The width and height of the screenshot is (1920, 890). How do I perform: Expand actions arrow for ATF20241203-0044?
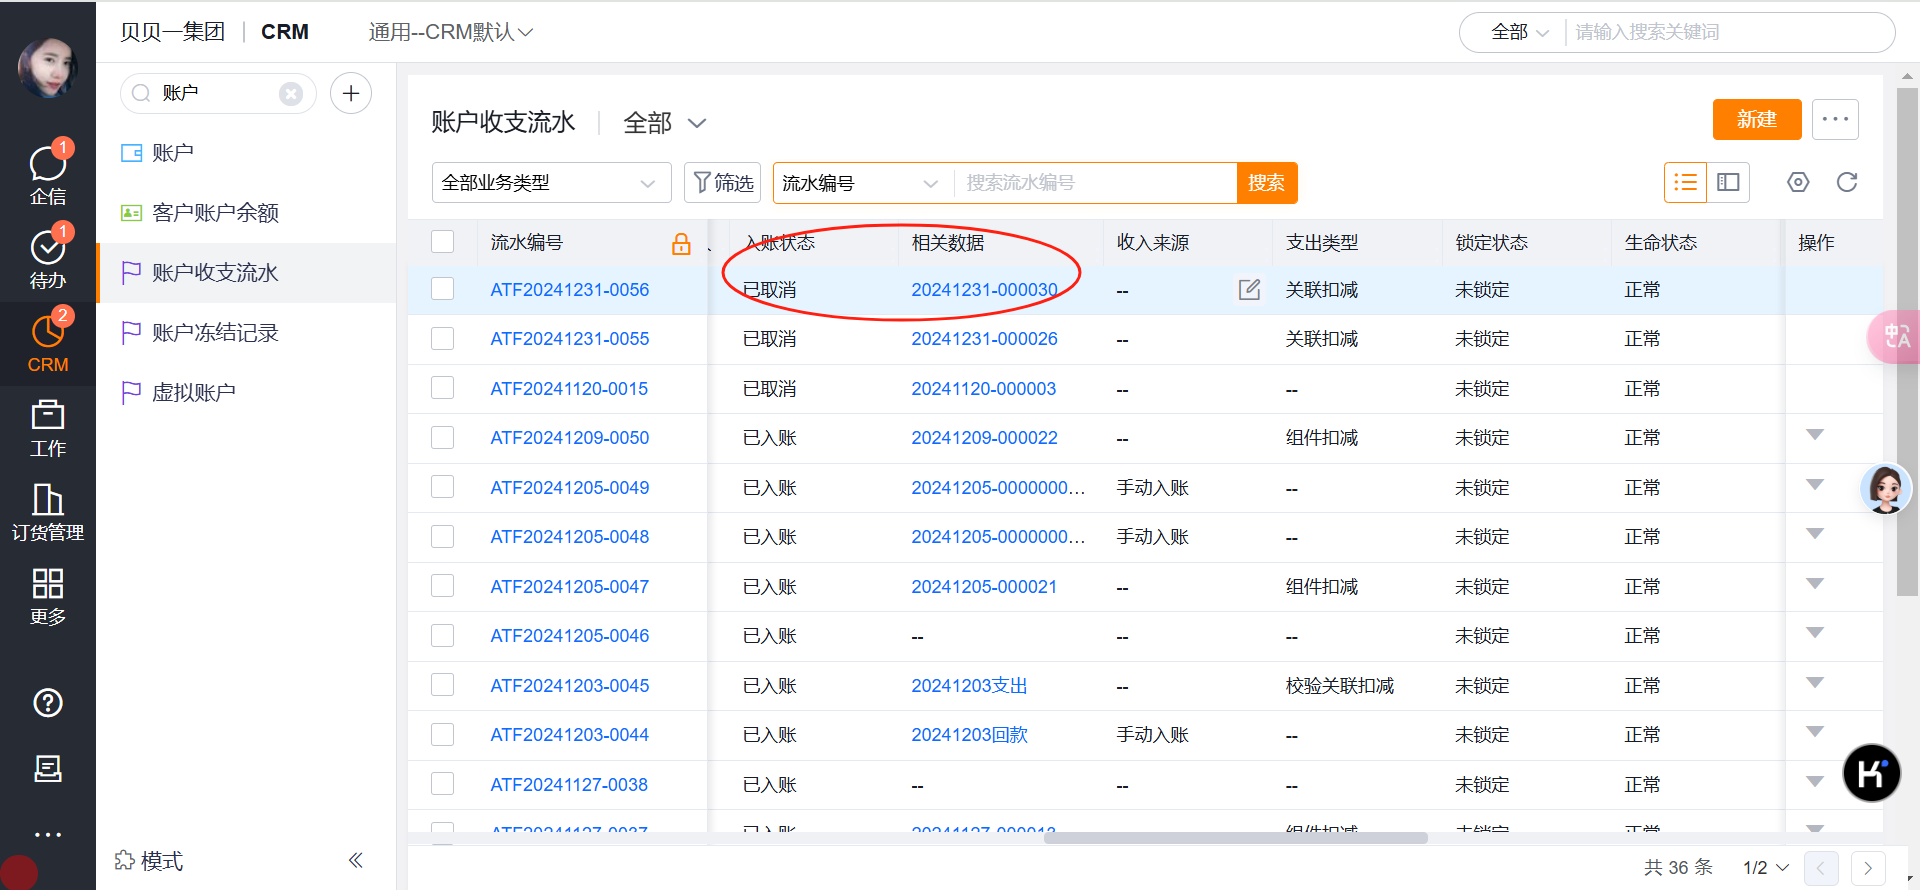1815,732
